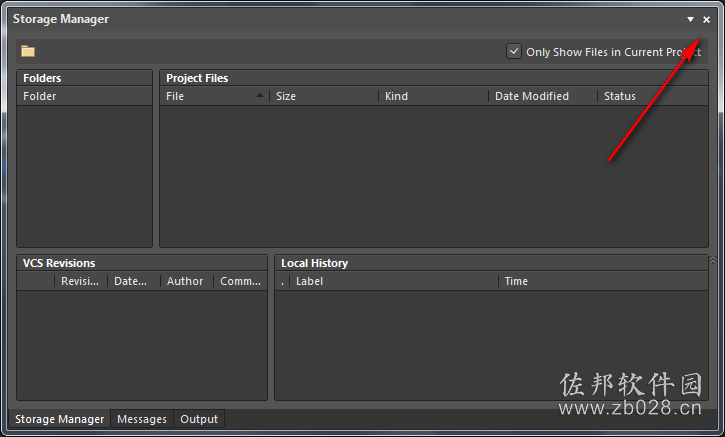Open the Storage Manager panel dropdown arrow
The image size is (725, 437).
coord(690,19)
